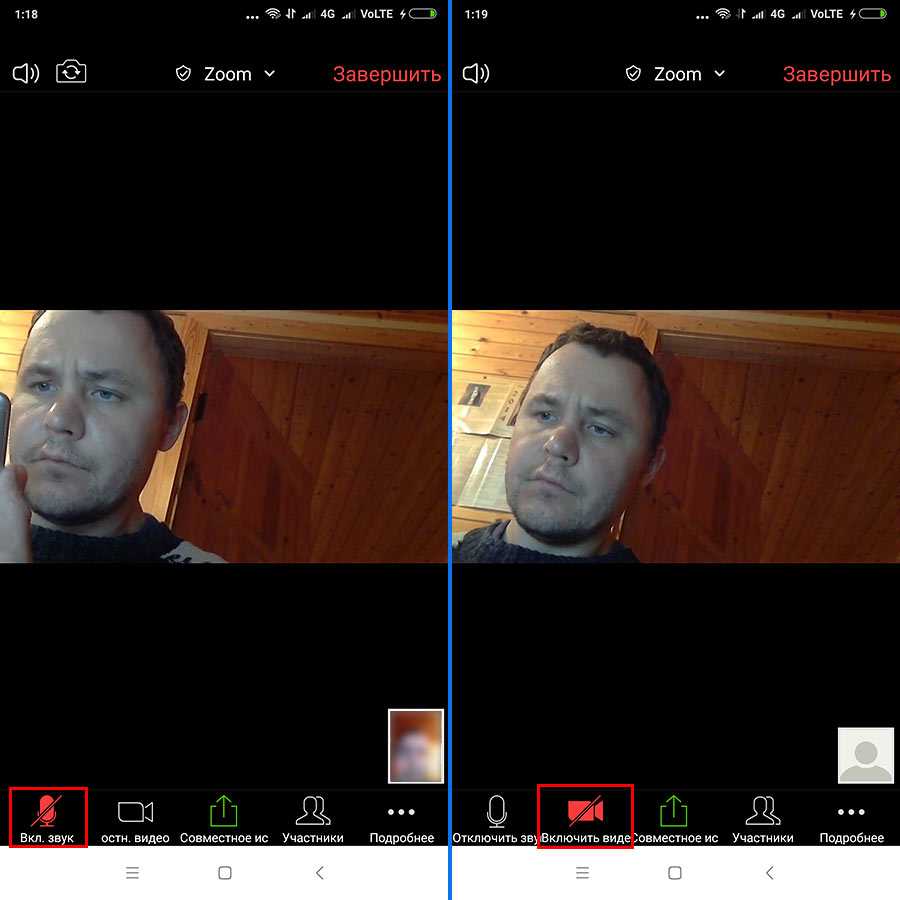Switch camera using the rotate icon on left screen
This screenshot has width=900, height=900.
tap(71, 73)
